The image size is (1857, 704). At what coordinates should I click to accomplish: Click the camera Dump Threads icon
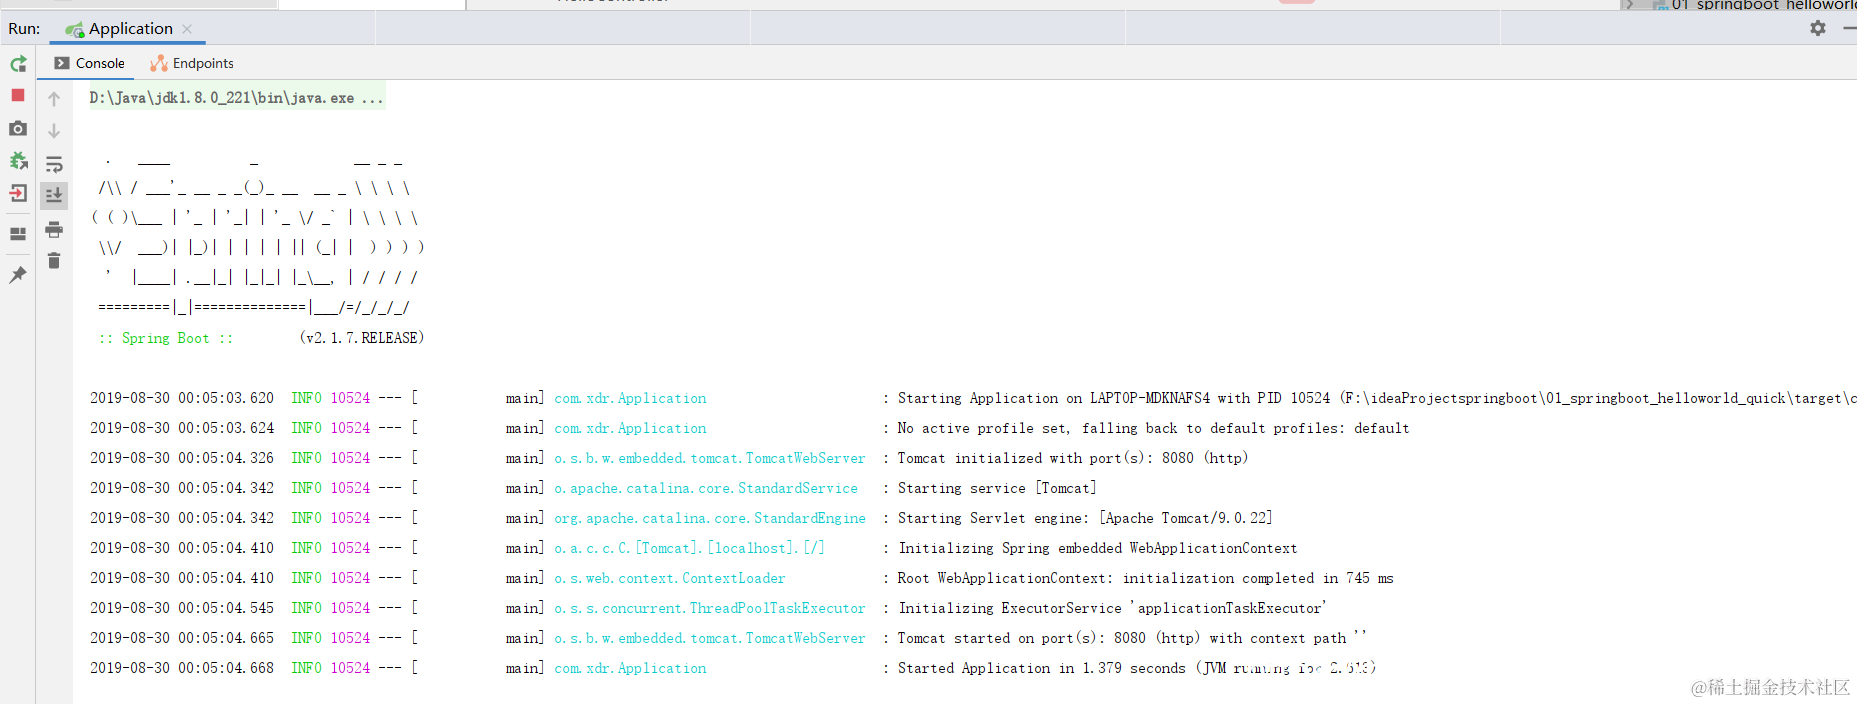pyautogui.click(x=18, y=128)
